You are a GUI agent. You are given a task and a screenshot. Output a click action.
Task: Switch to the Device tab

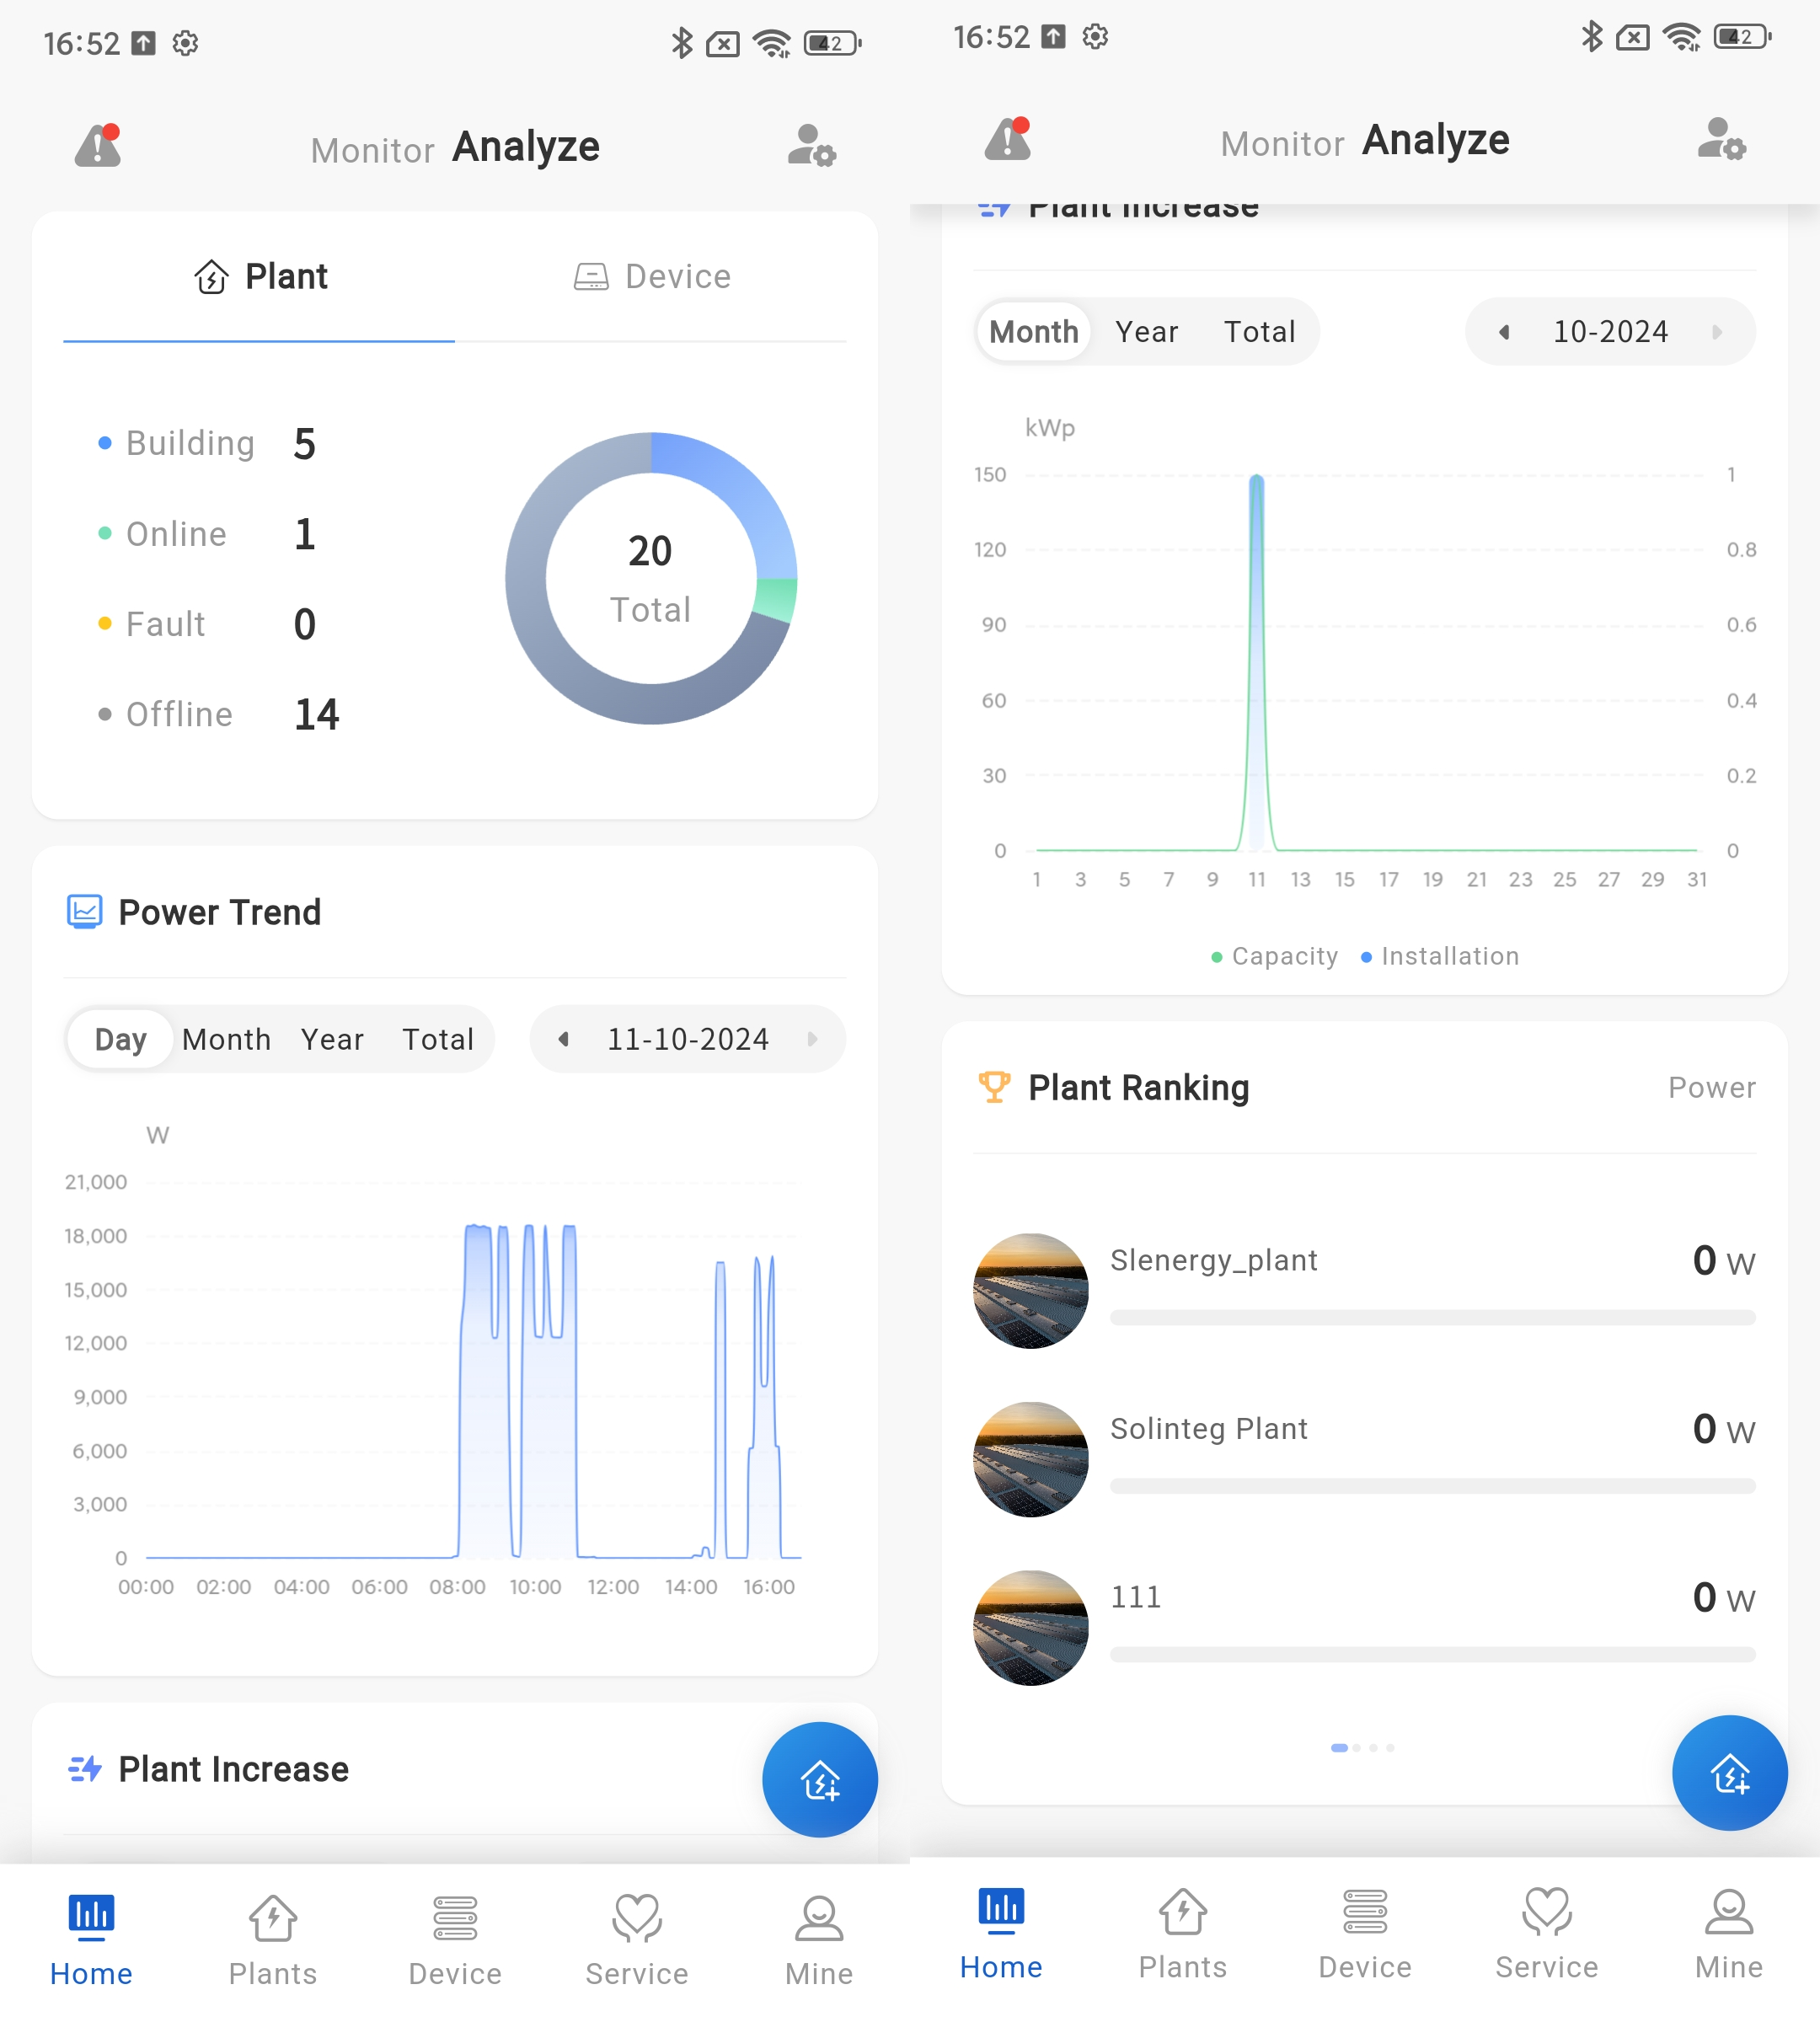[652, 277]
